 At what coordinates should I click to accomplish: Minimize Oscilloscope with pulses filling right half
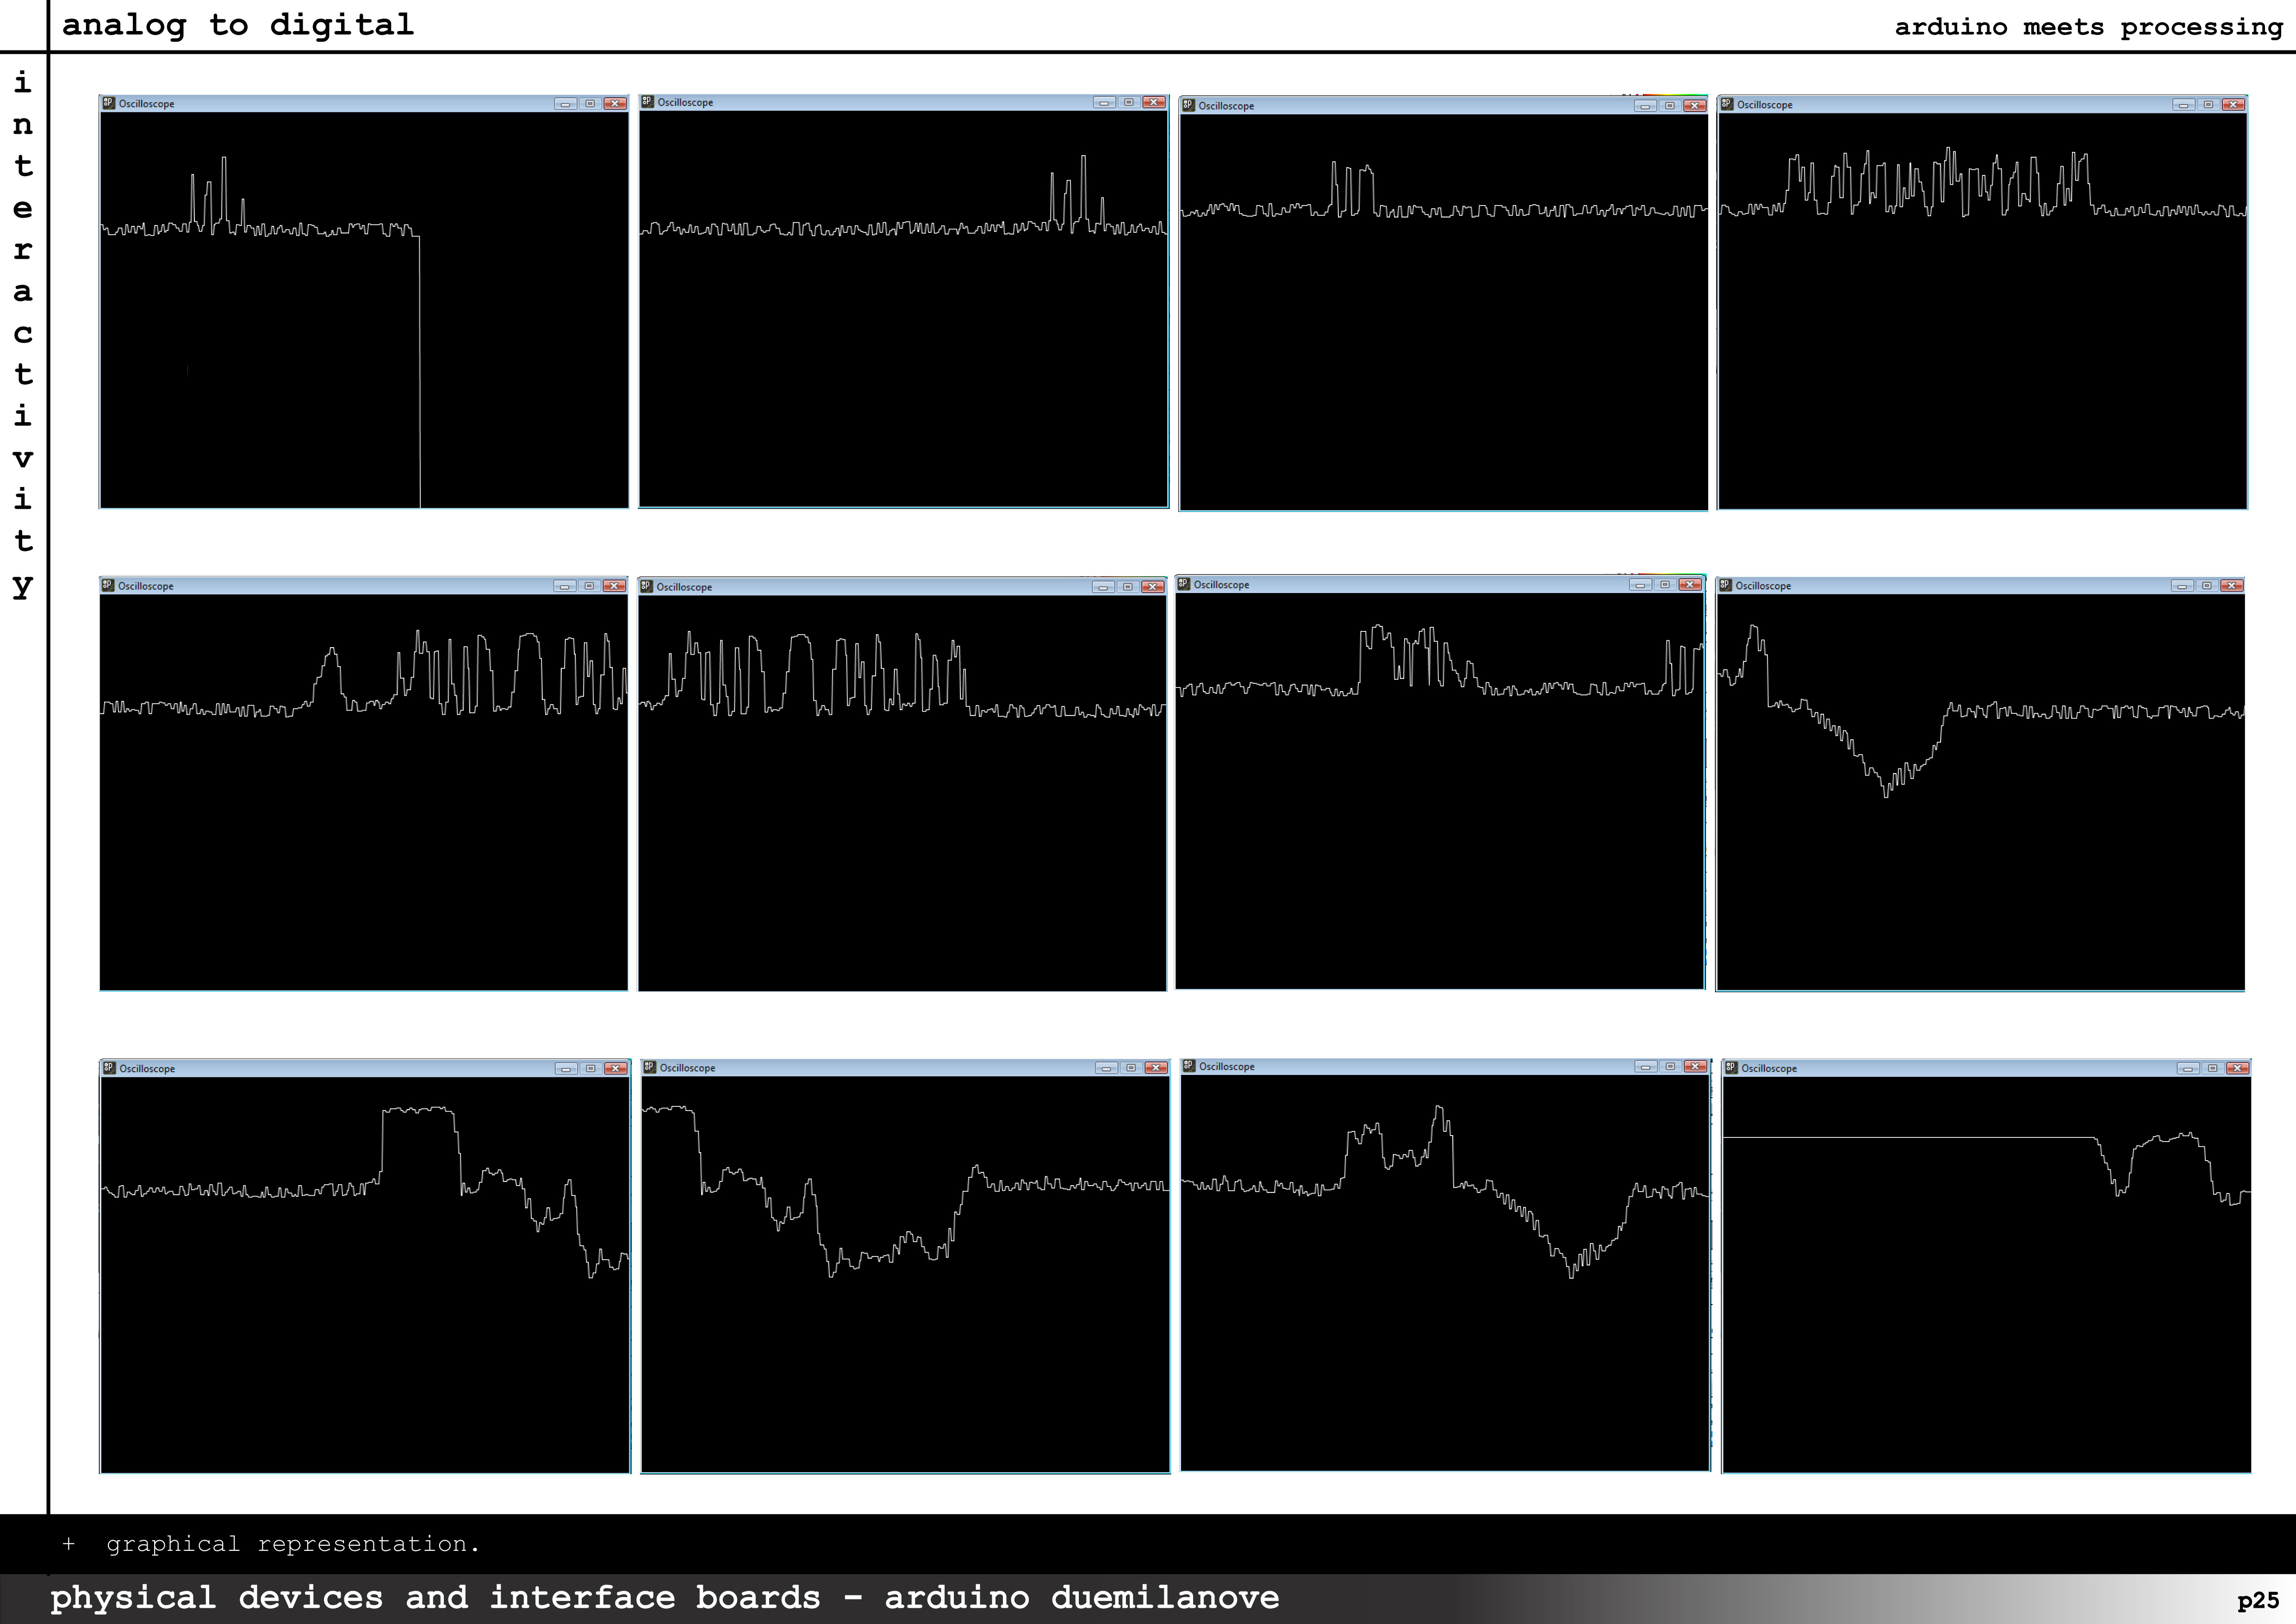[564, 586]
